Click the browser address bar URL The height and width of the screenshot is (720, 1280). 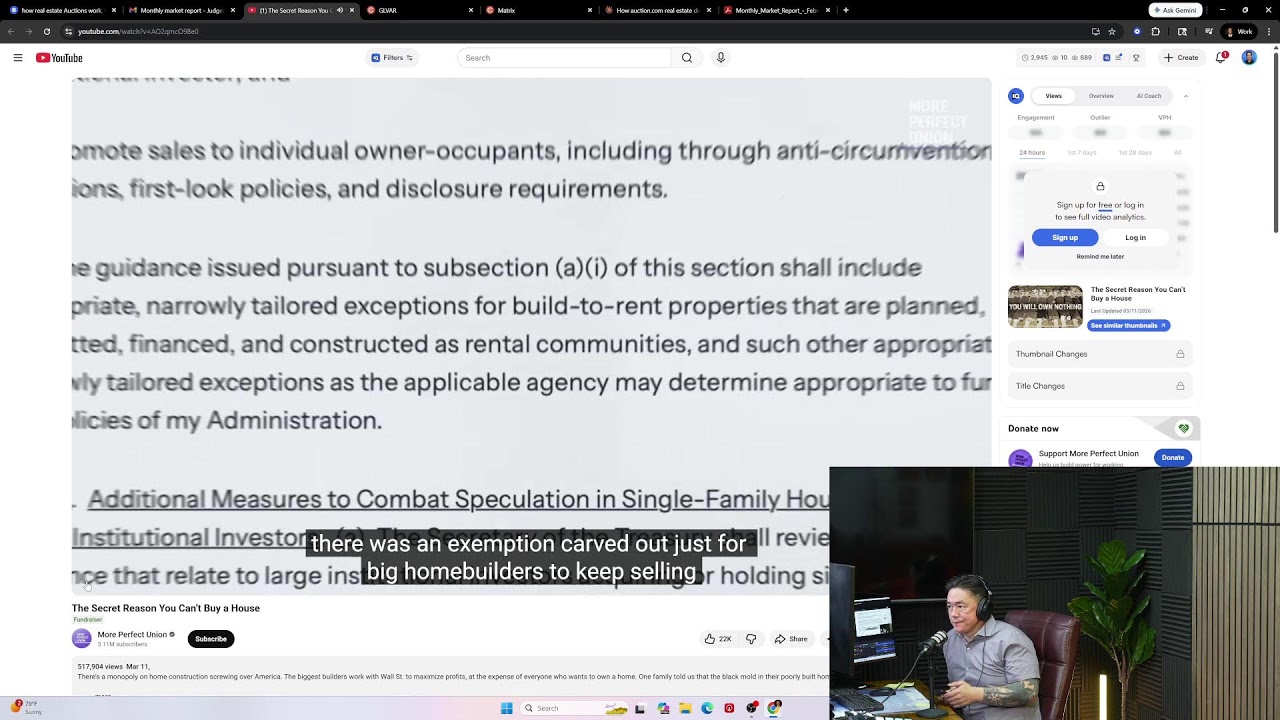pos(138,31)
